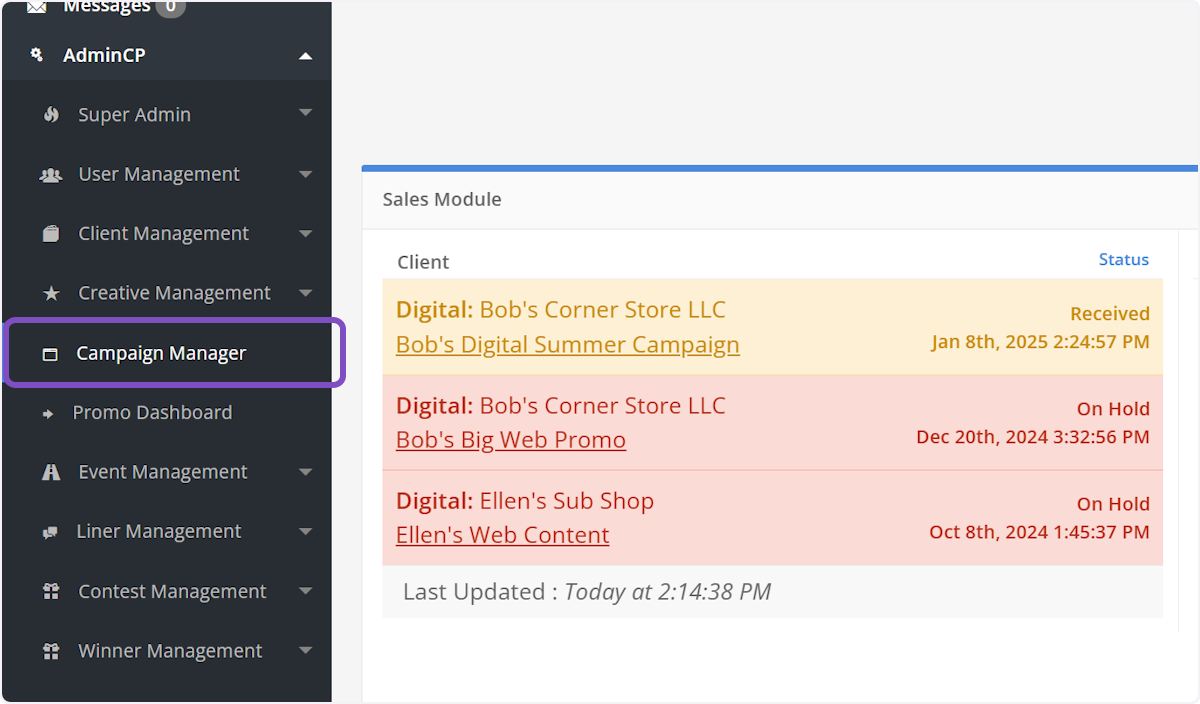
Task: Open the Promo Dashboard menu item
Action: (152, 412)
